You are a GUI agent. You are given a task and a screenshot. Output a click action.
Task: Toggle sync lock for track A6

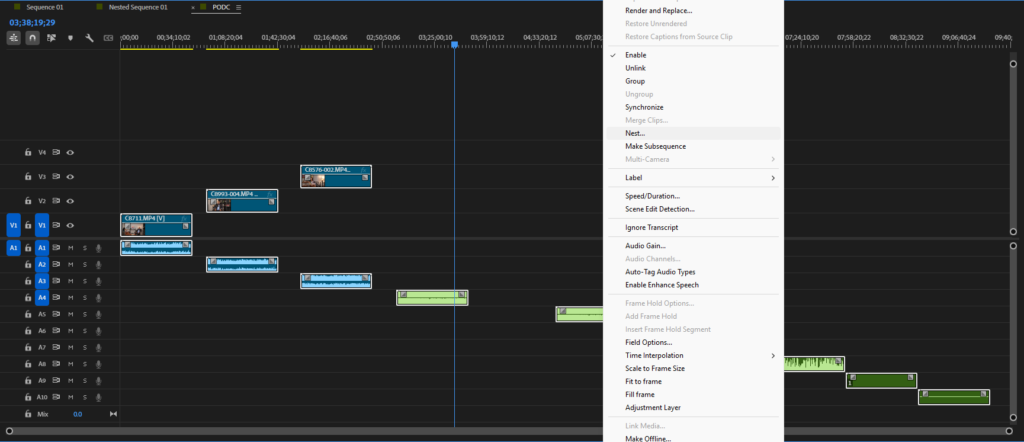56,330
